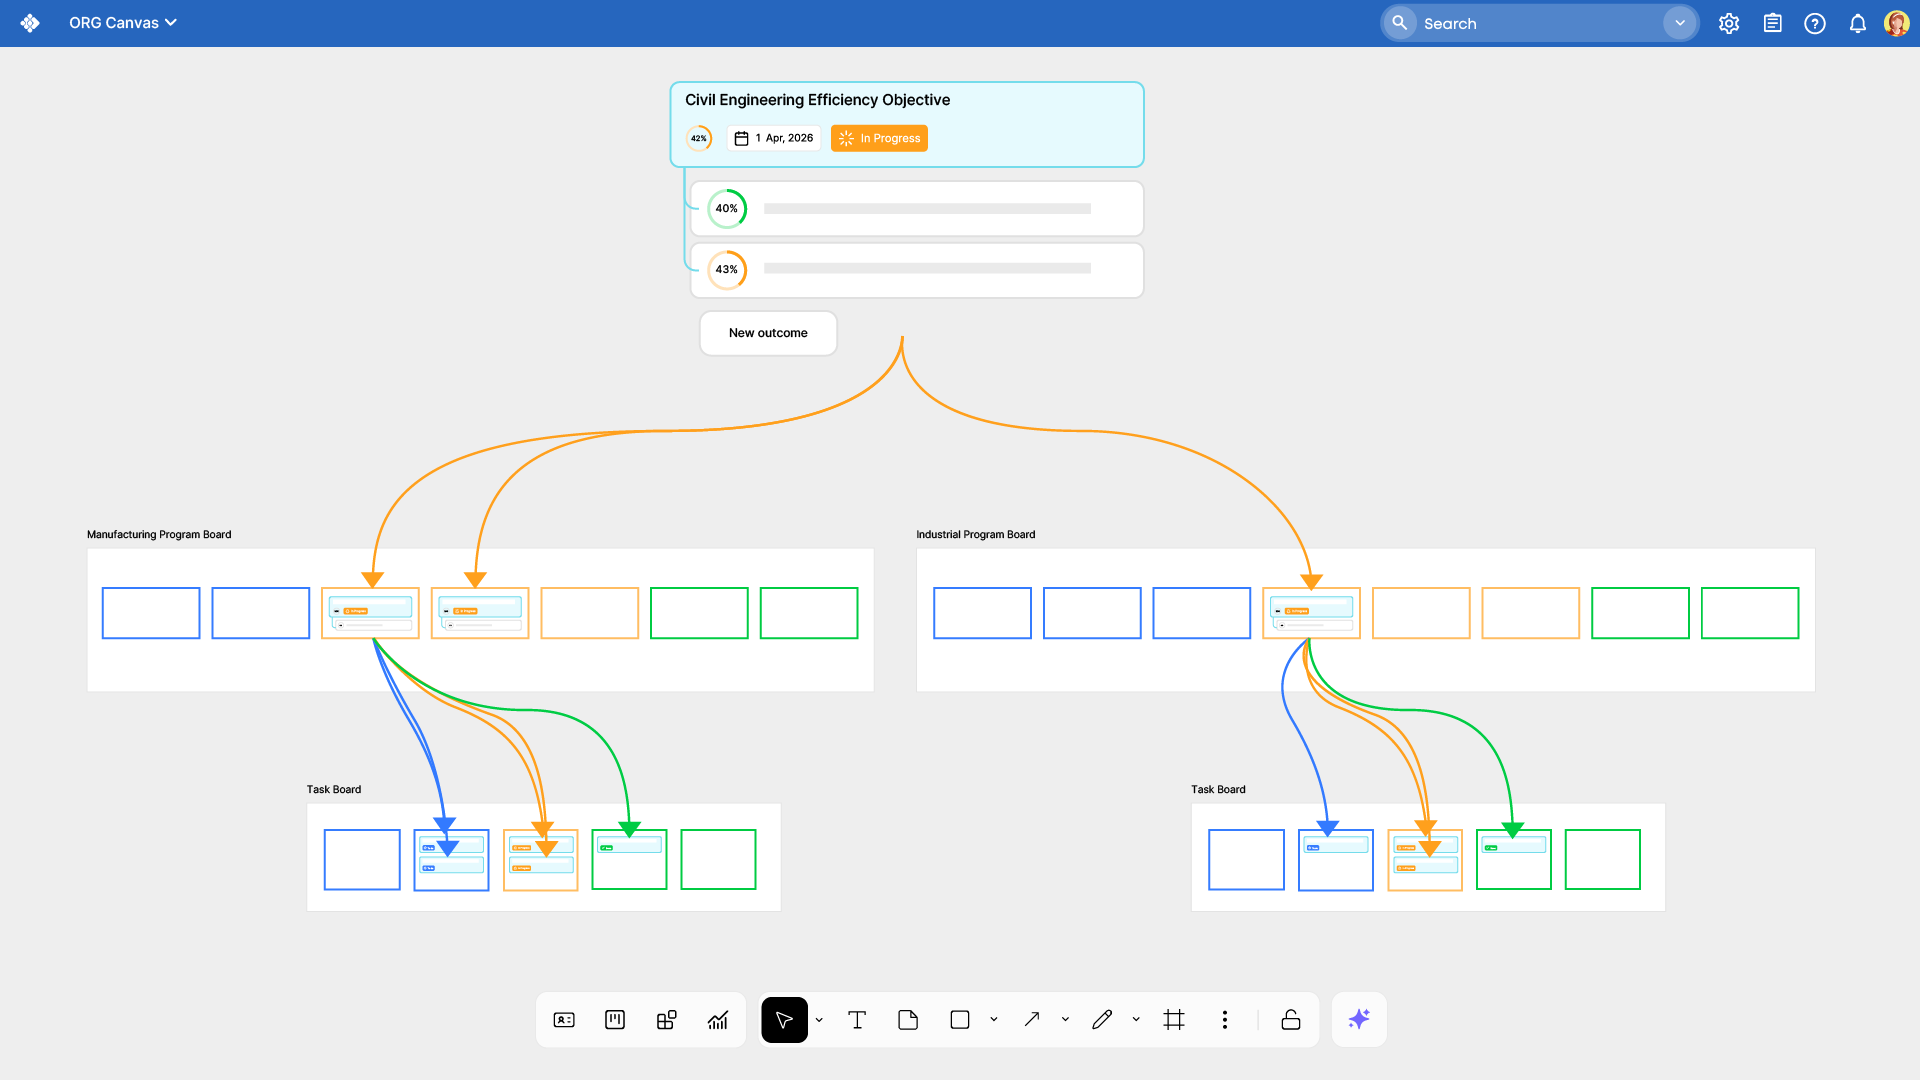Expand the pen tool options chevron

[1135, 1019]
